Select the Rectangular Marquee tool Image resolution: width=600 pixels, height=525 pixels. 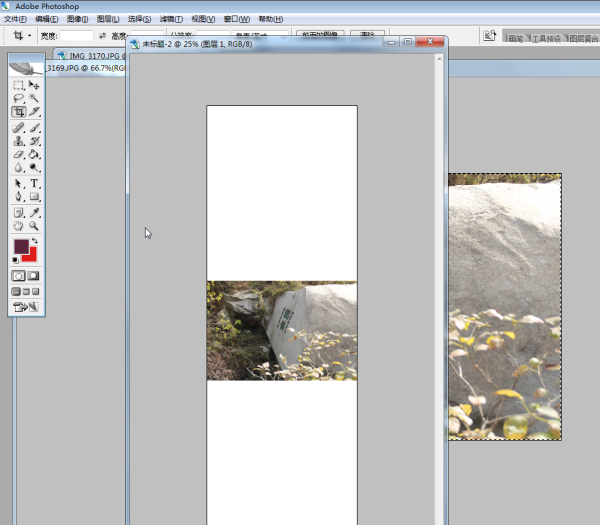pos(18,85)
